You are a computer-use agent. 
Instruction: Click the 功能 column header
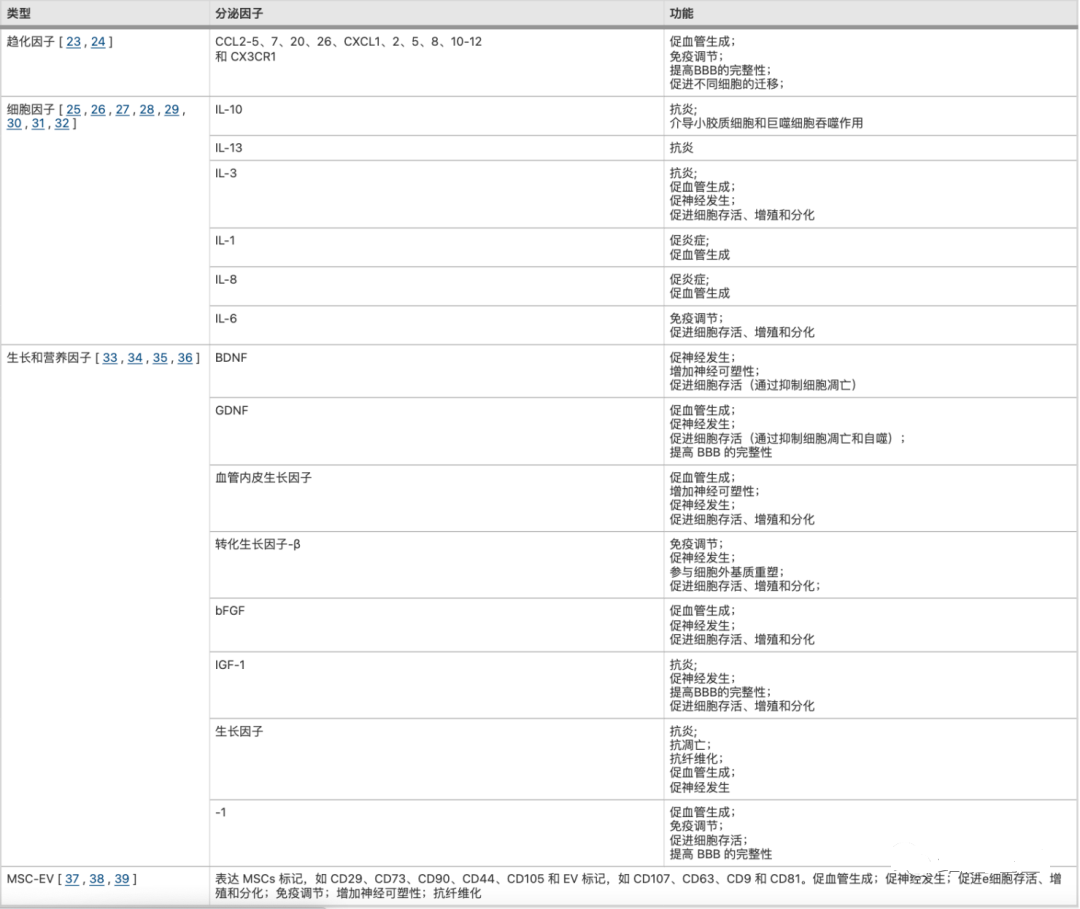681,14
